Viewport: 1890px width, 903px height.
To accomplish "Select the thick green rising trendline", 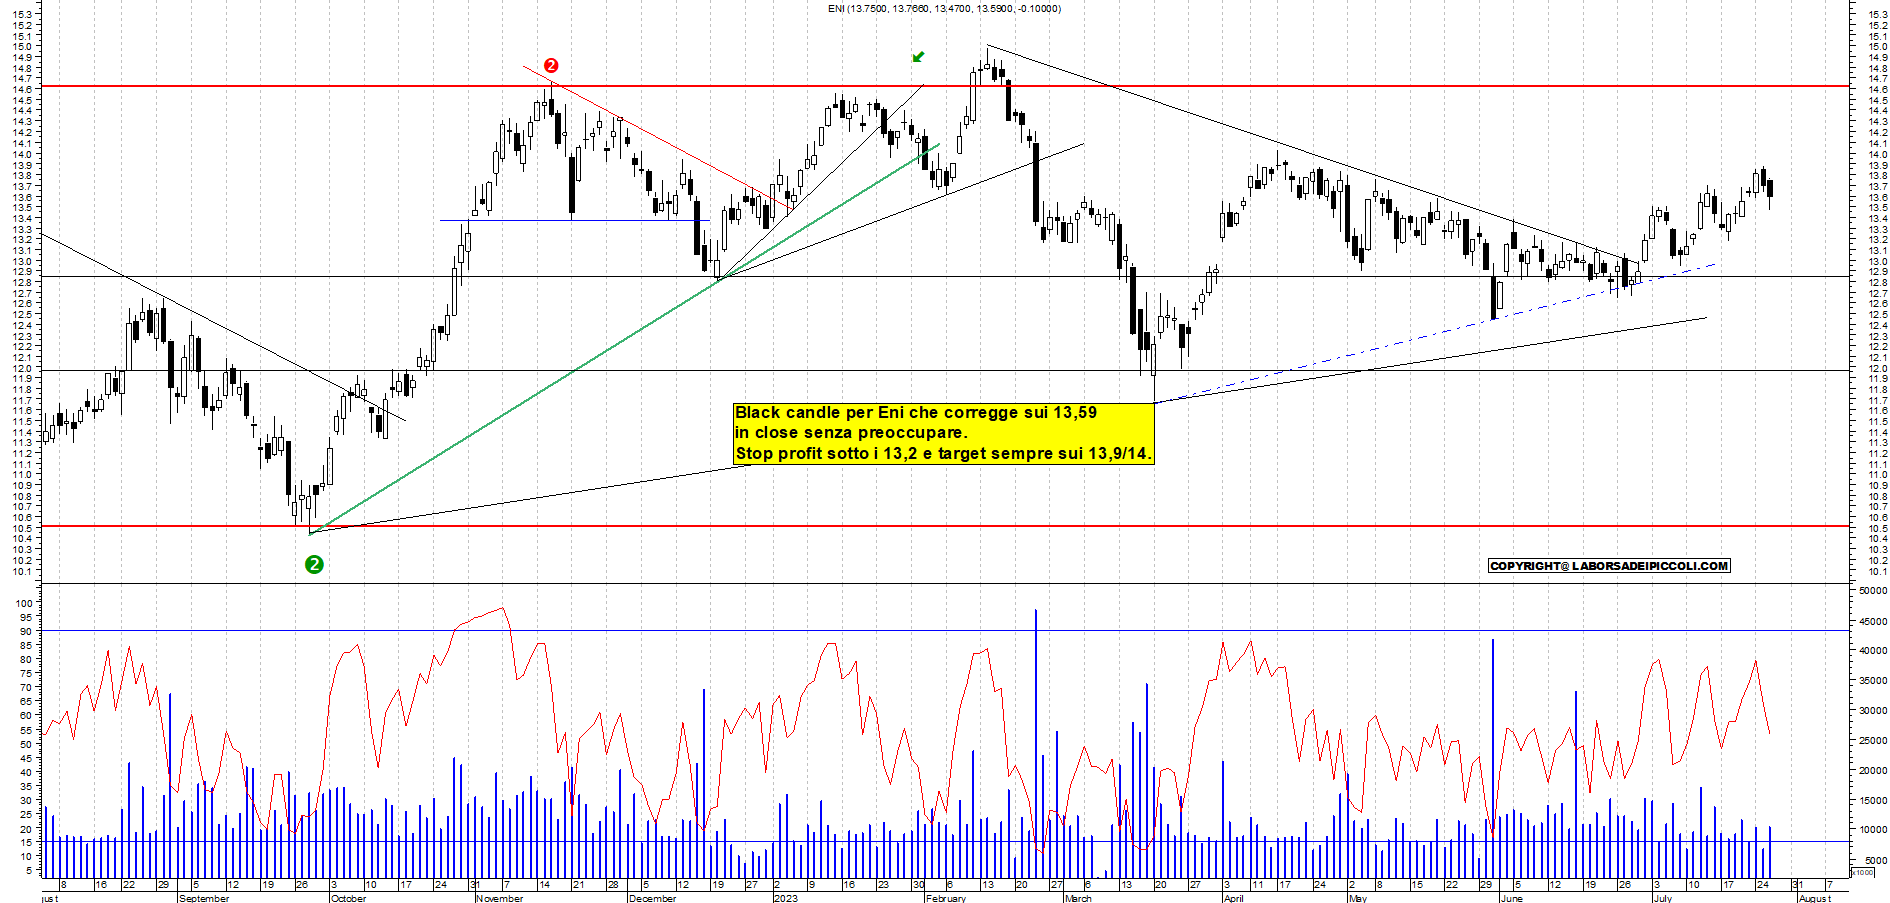I will point(624,339).
